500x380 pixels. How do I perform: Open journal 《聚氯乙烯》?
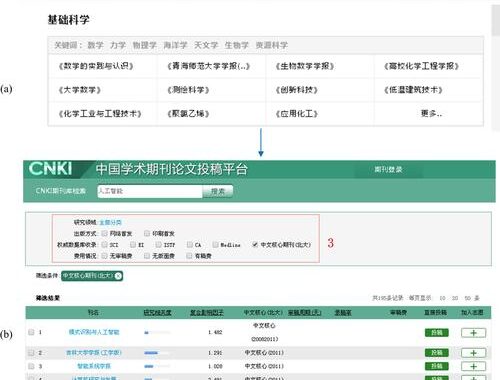(x=188, y=114)
